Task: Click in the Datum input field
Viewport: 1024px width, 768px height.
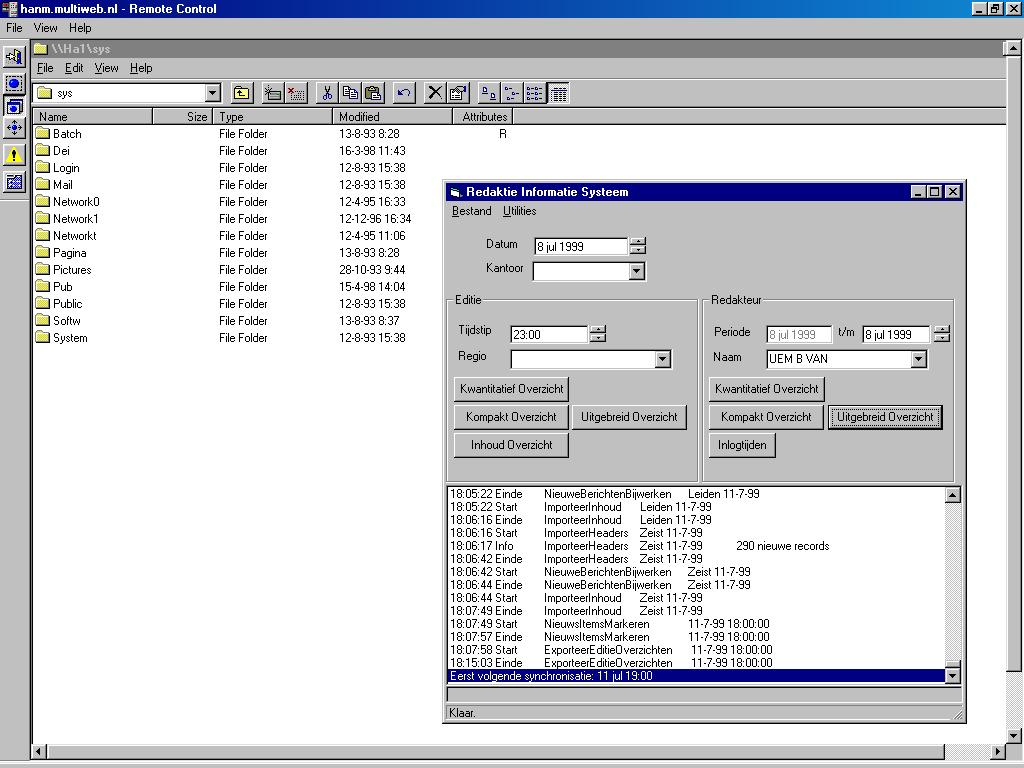Action: pyautogui.click(x=580, y=246)
